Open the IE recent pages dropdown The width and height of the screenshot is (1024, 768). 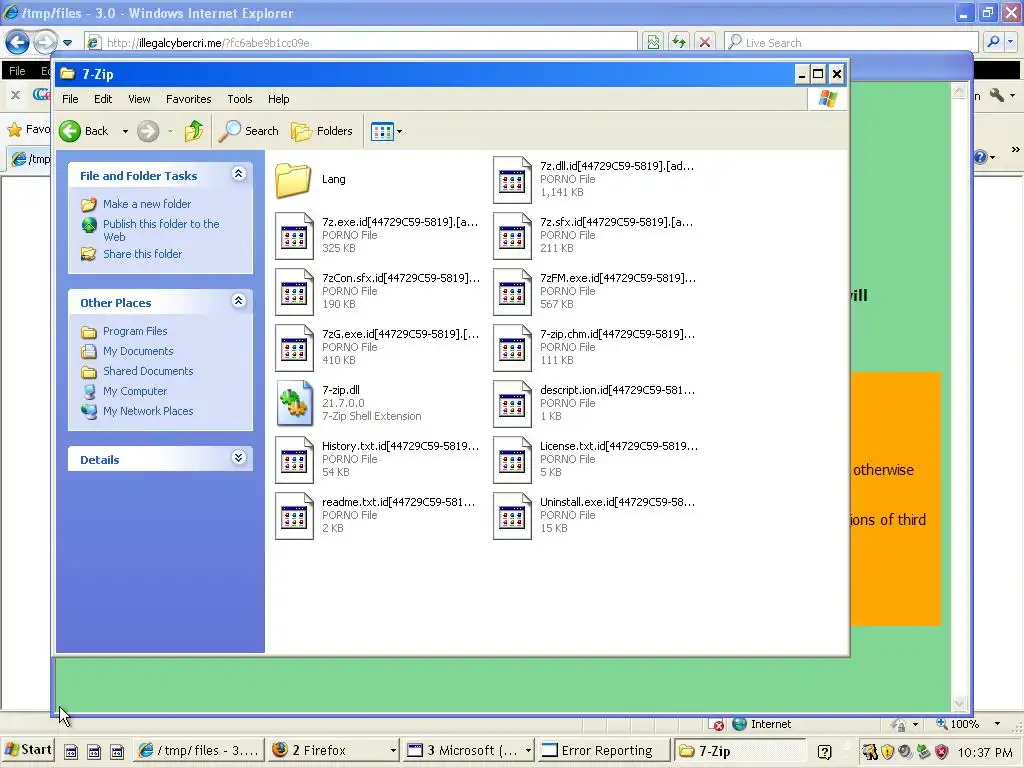point(67,43)
